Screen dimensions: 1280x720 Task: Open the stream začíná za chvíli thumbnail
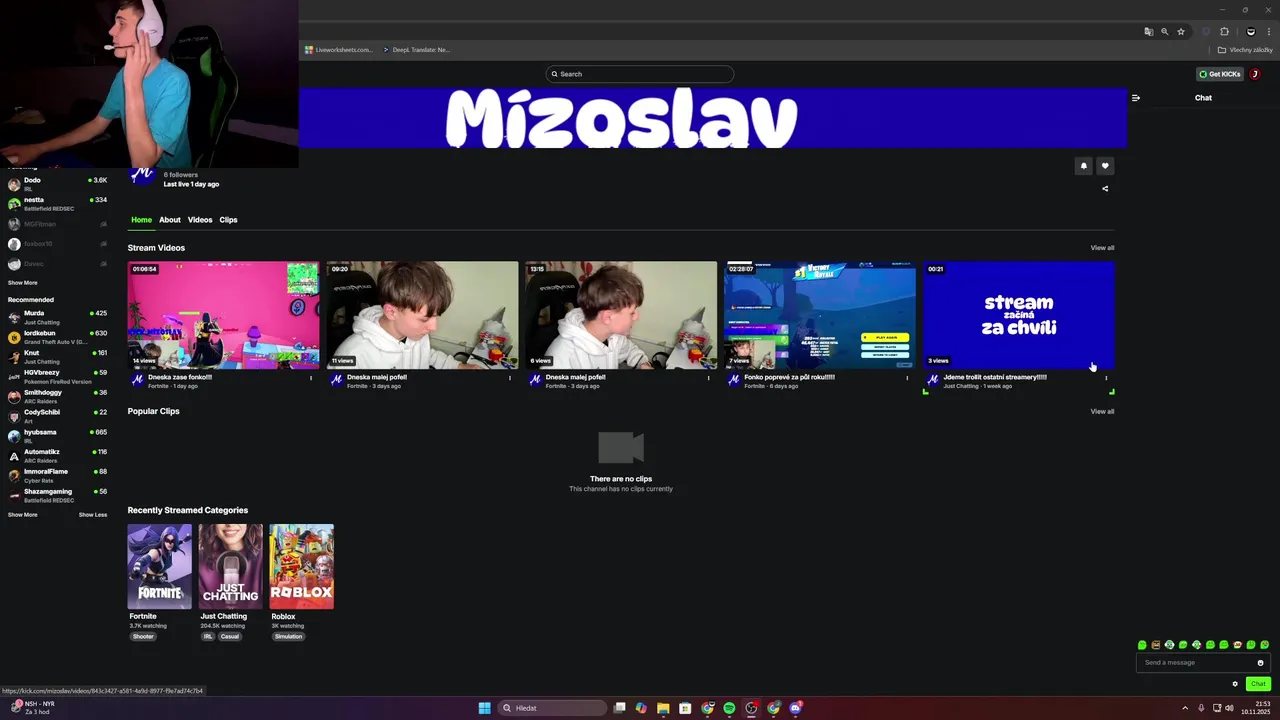pos(1018,315)
